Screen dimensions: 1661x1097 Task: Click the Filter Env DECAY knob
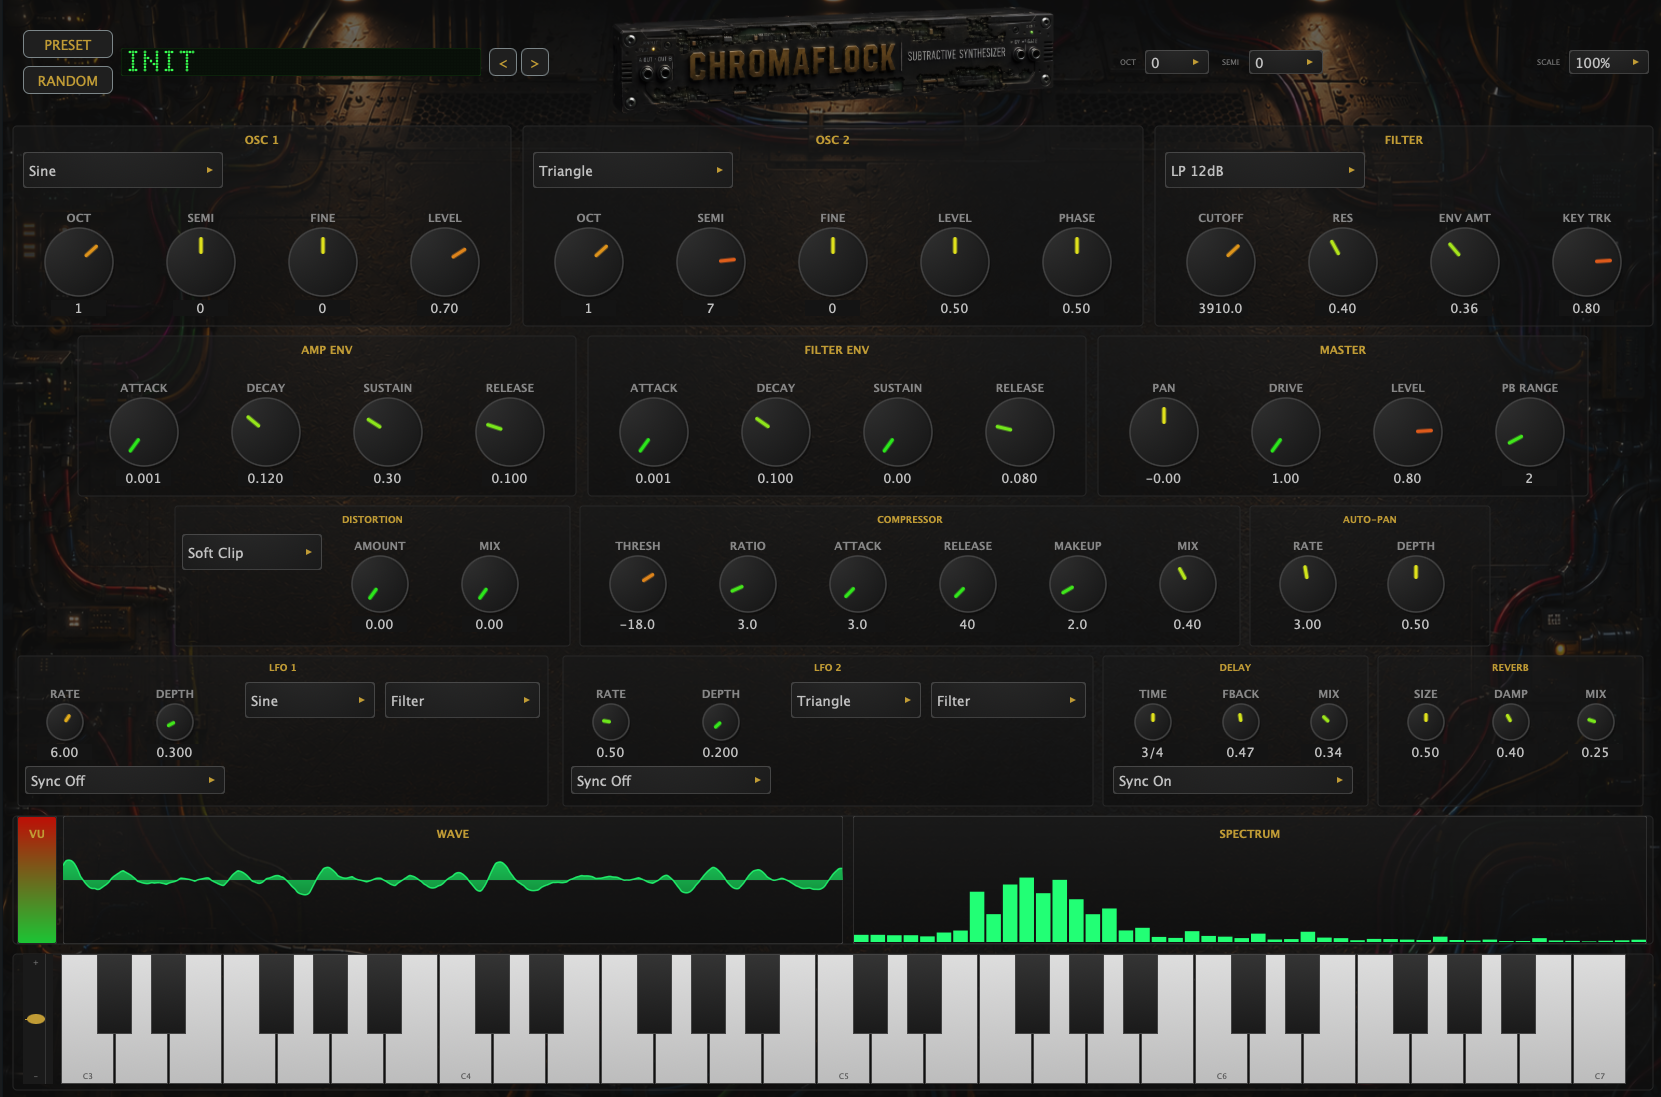tap(776, 432)
